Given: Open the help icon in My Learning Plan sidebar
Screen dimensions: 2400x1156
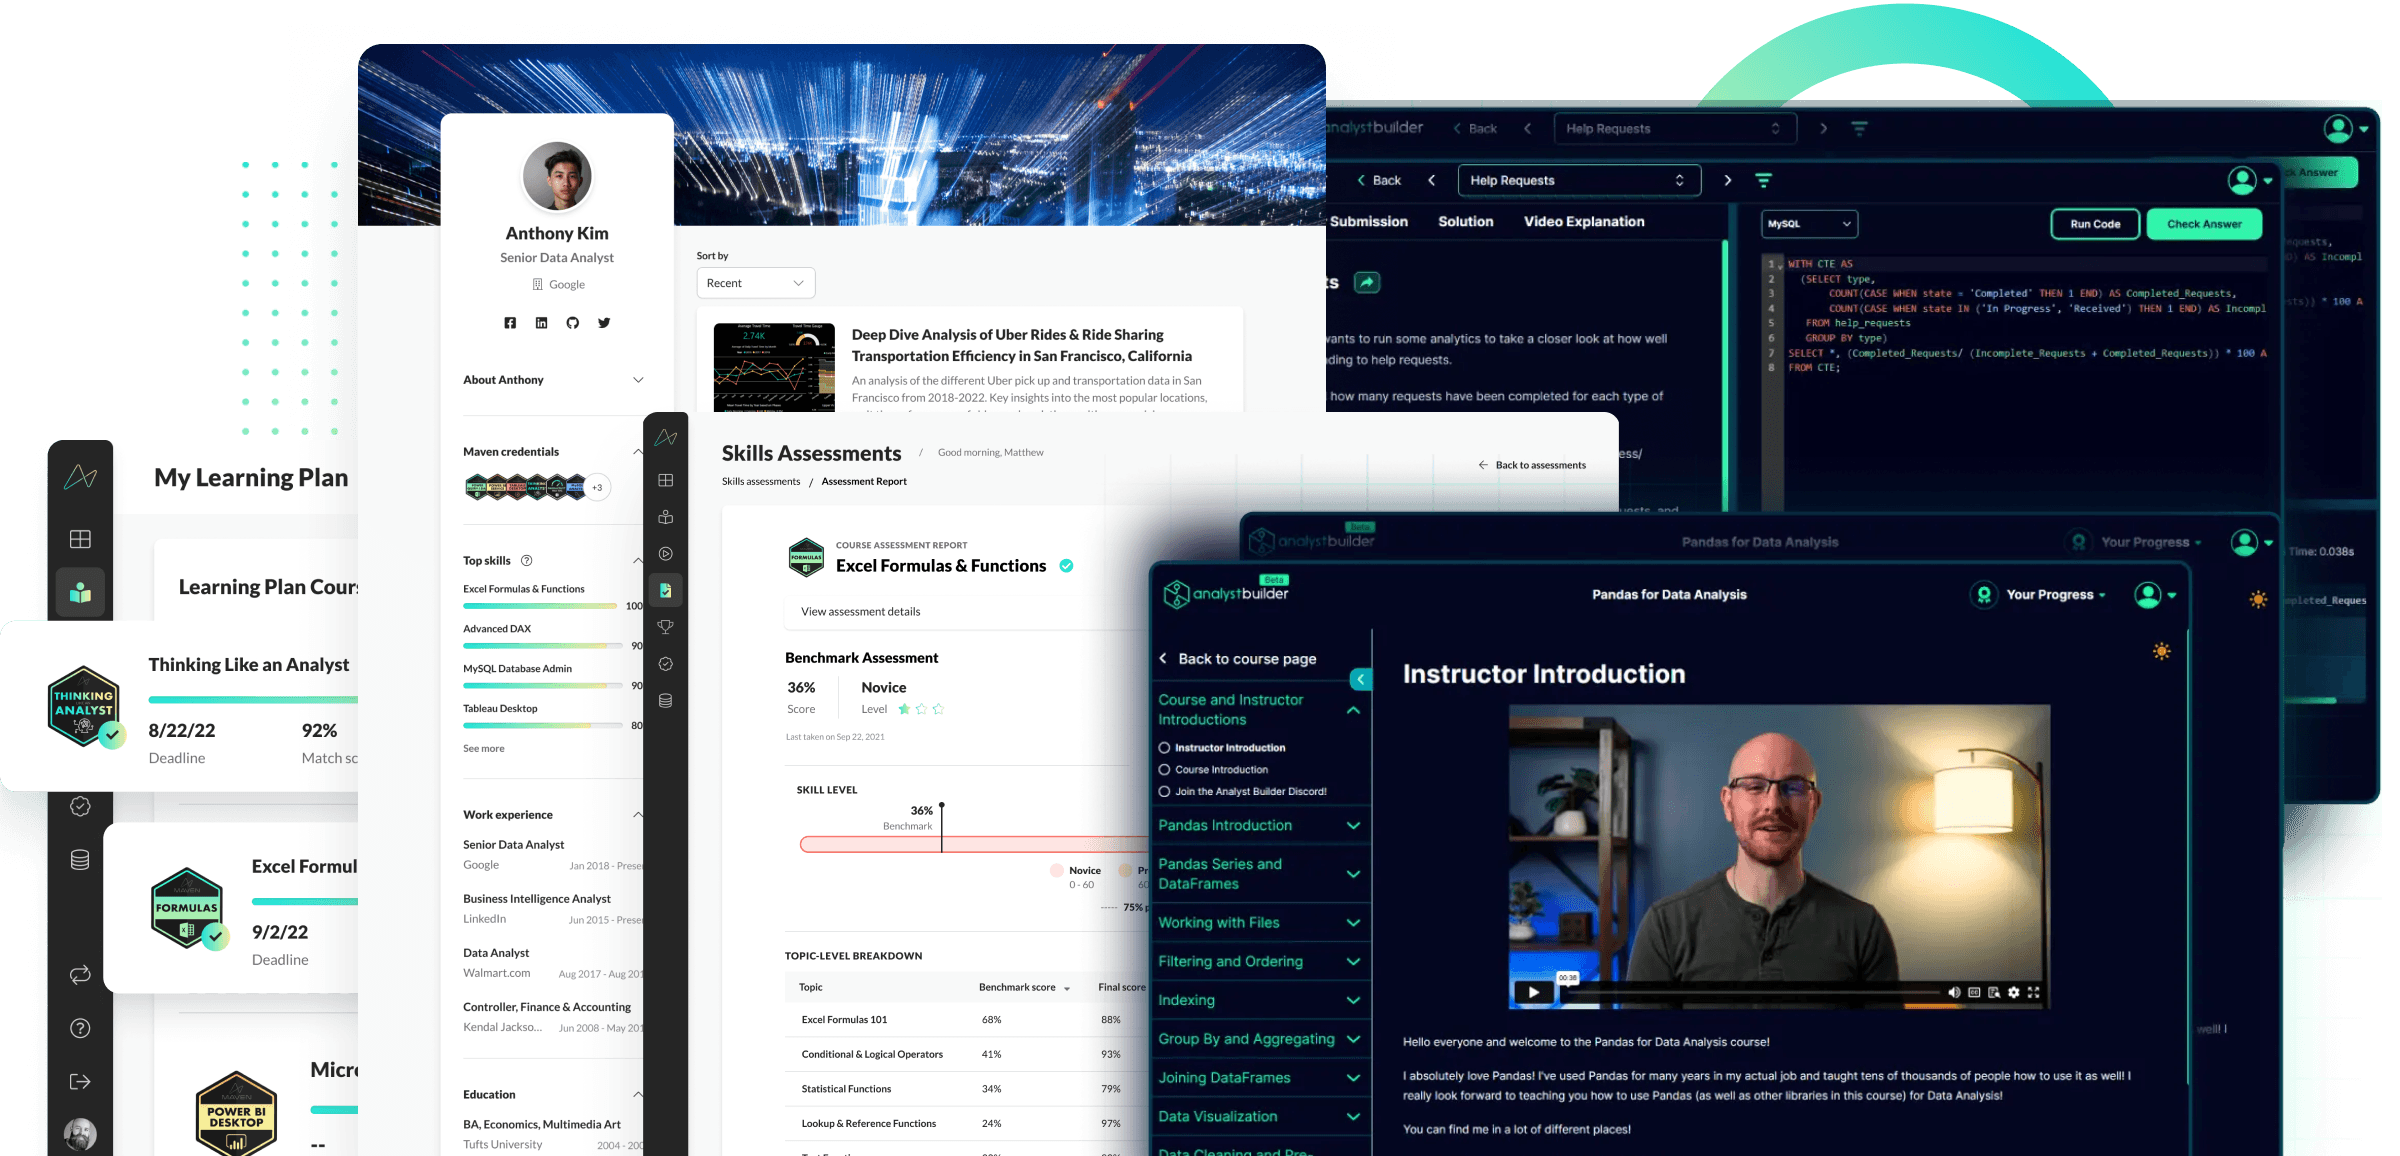Looking at the screenshot, I should [80, 1028].
